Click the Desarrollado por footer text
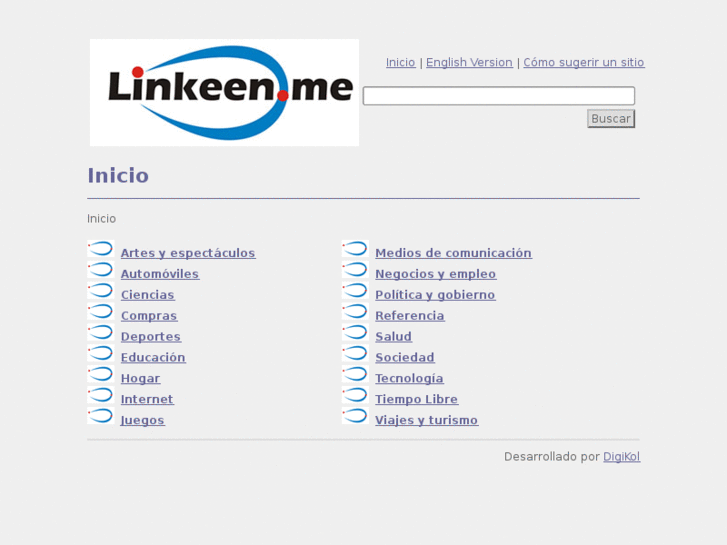The width and height of the screenshot is (727, 545). click(x=552, y=457)
